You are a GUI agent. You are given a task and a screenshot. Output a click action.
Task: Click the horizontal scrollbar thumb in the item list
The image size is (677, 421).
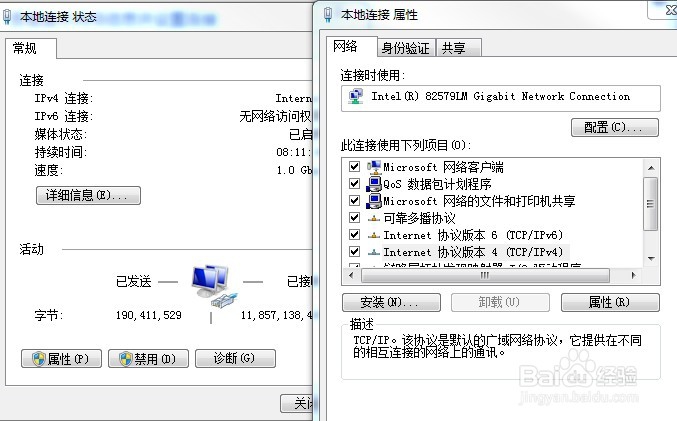point(485,275)
